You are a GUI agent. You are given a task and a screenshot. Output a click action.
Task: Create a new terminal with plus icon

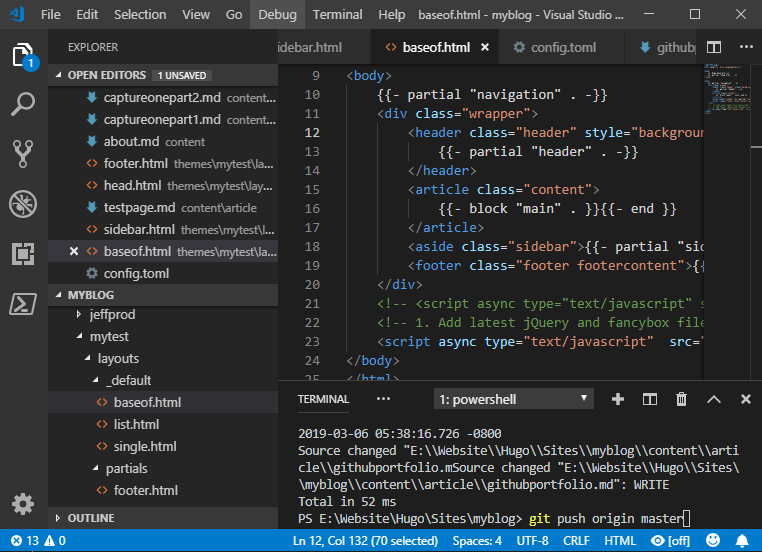618,399
